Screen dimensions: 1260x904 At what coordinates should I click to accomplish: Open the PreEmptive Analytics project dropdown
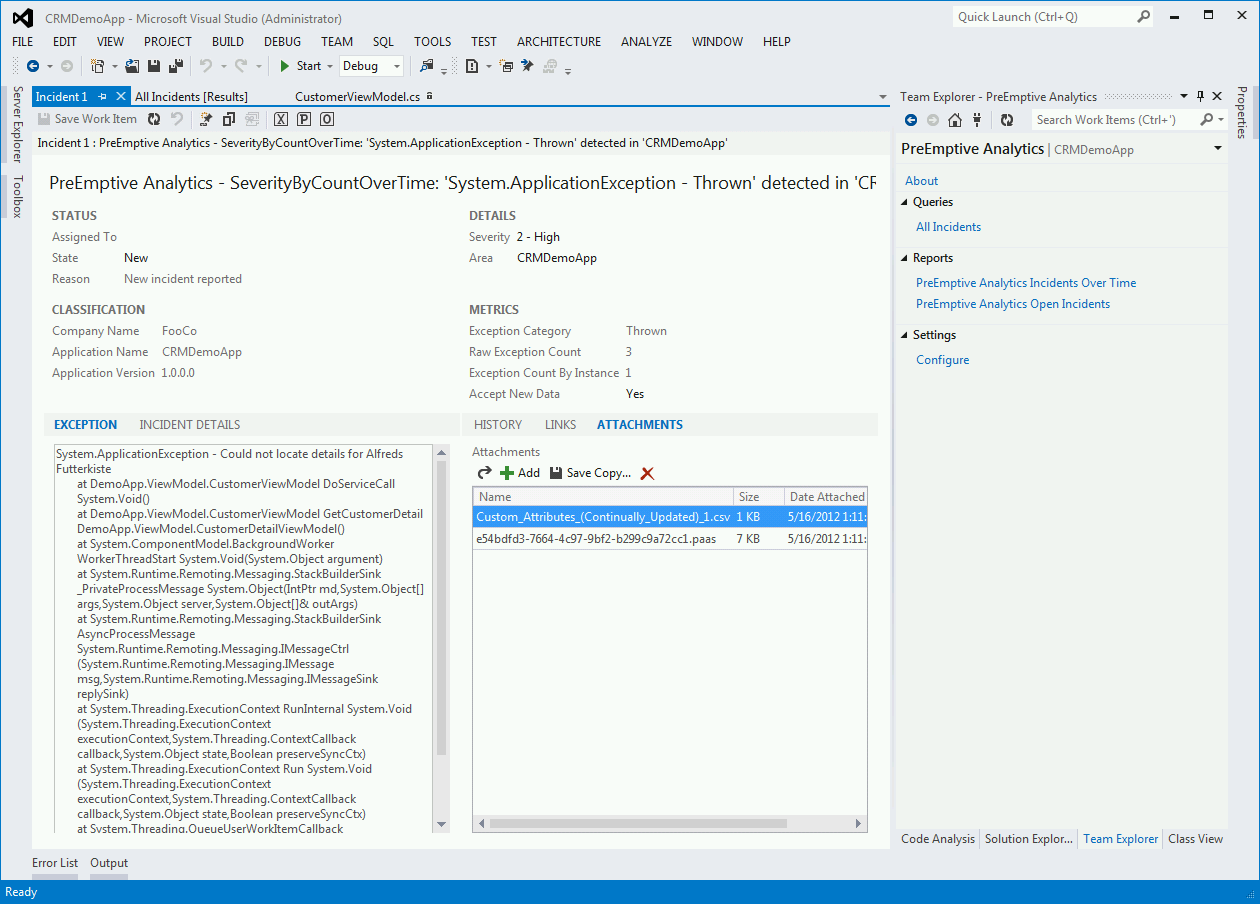click(1218, 149)
